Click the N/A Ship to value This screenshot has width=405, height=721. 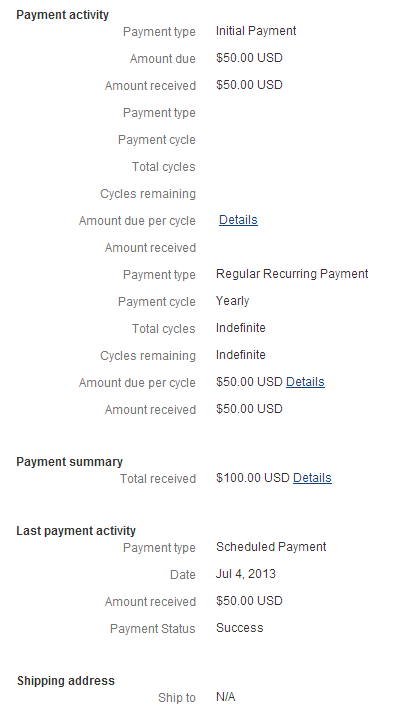pyautogui.click(x=225, y=697)
